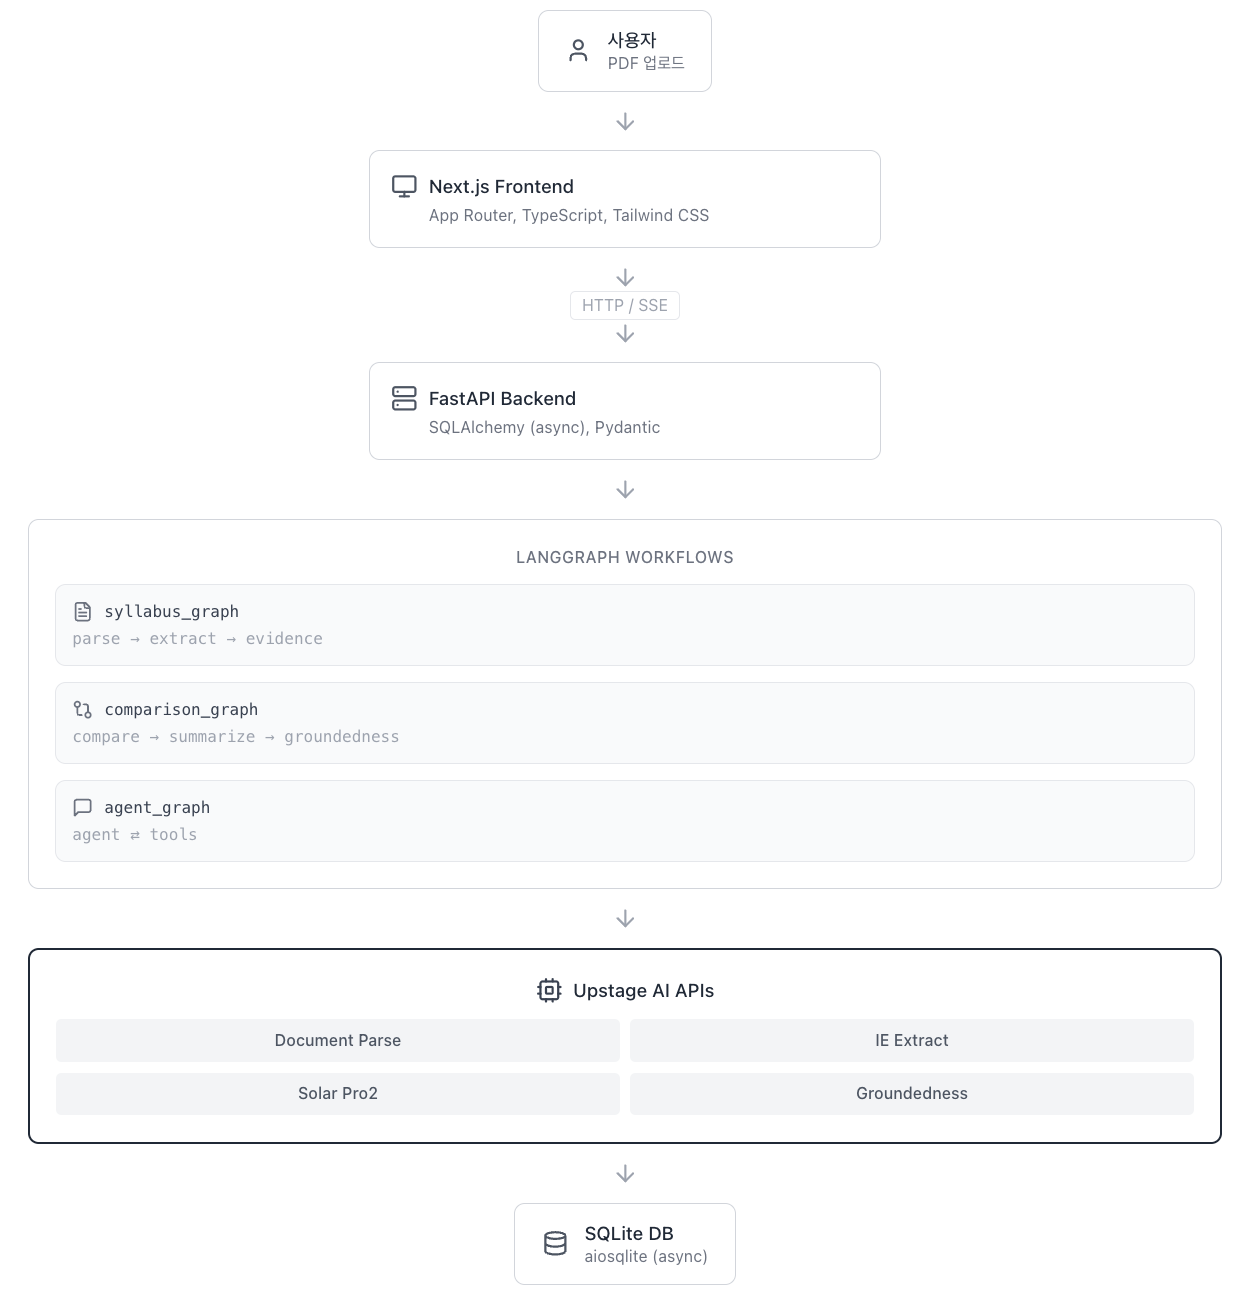Click the database cylinder icon beside SQLite DB

coord(555,1243)
